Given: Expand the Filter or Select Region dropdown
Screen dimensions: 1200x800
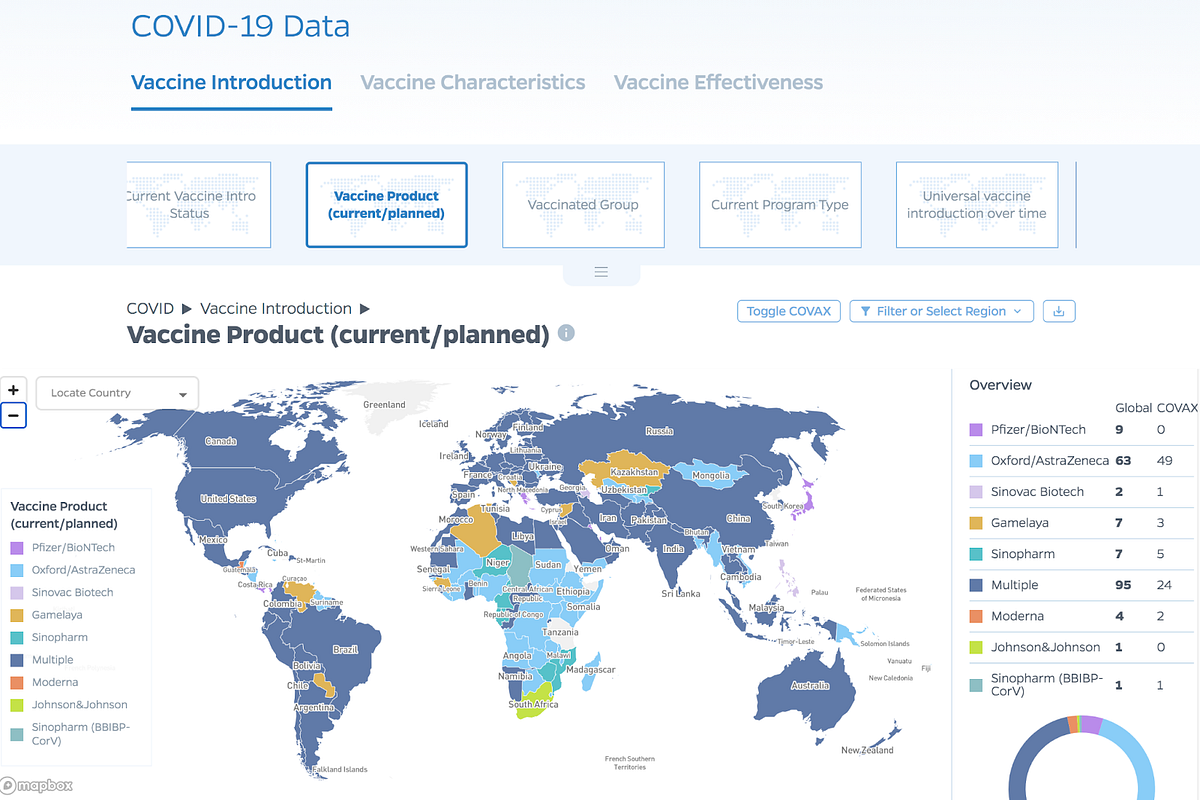Looking at the screenshot, I should point(941,311).
